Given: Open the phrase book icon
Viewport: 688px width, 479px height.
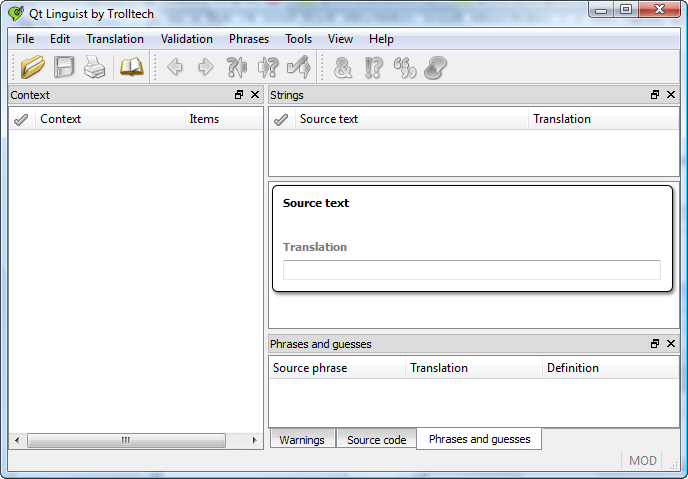Looking at the screenshot, I should click(132, 68).
